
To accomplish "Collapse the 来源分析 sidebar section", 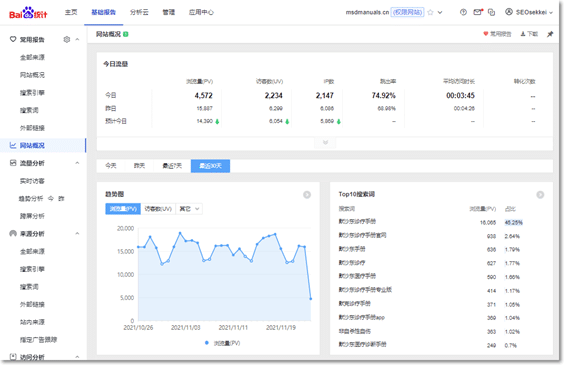I will click(x=77, y=234).
